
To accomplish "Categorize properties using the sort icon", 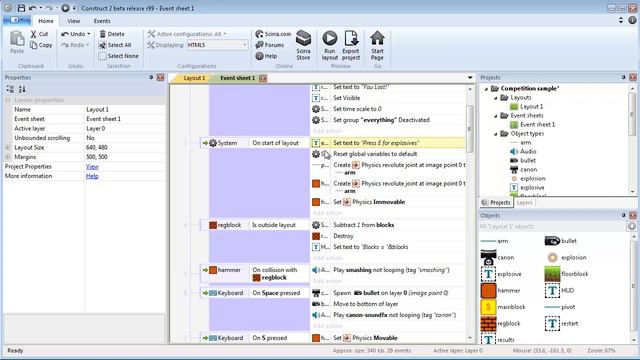I will point(10,89).
